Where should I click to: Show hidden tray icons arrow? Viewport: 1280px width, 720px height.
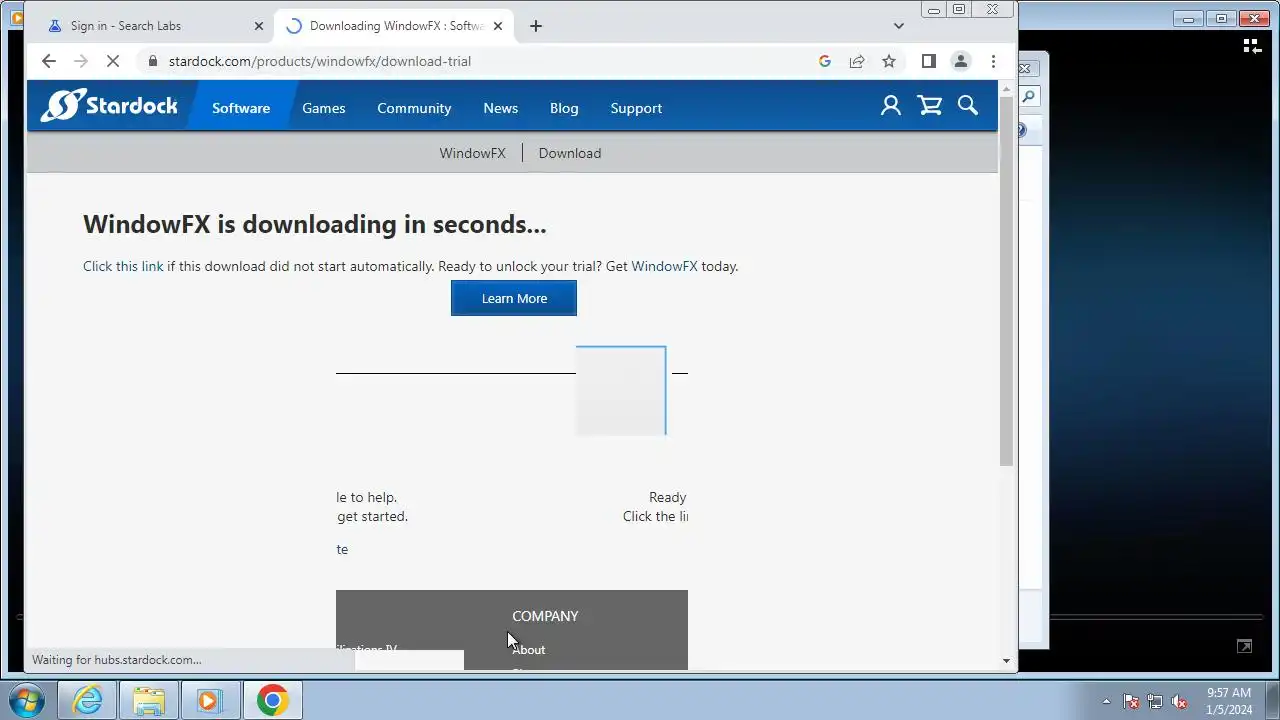[x=1106, y=701]
